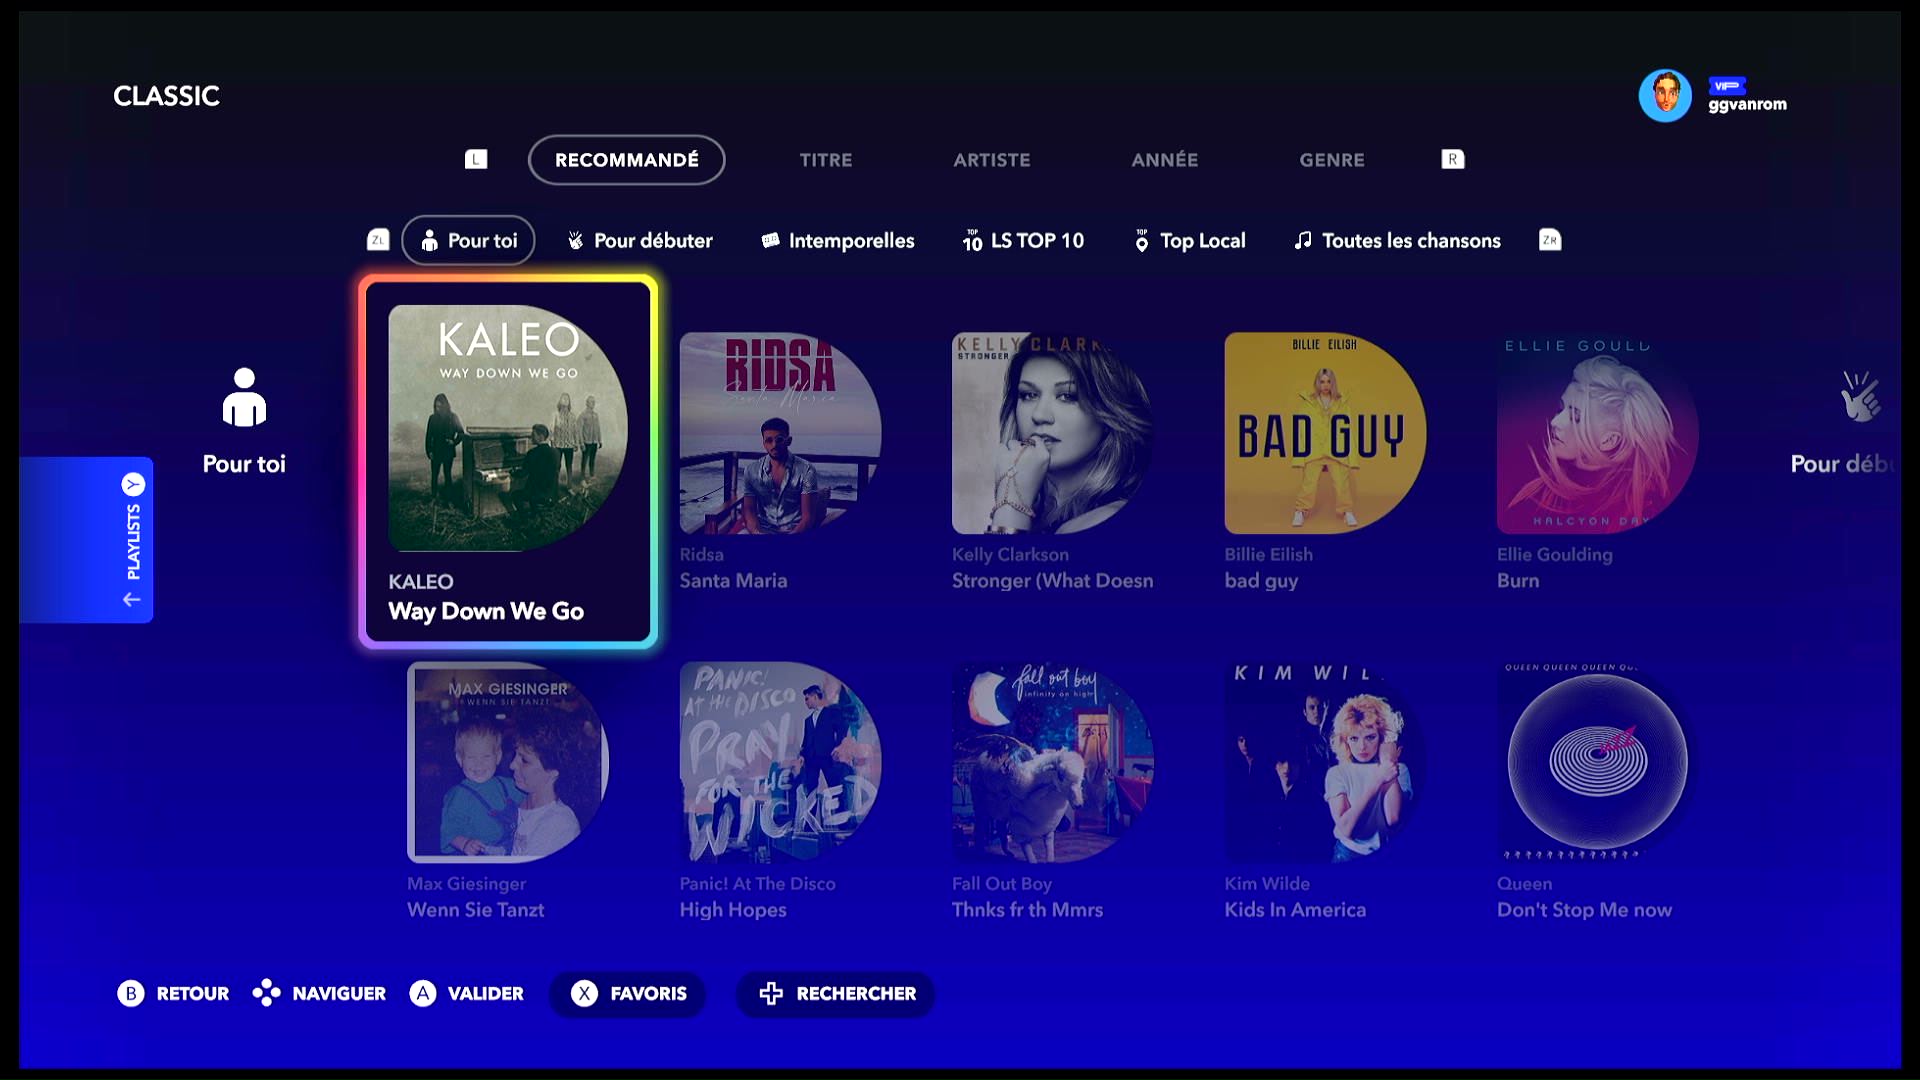
Task: Select Kim Wilde Kids In America cover
Action: [x=1325, y=762]
